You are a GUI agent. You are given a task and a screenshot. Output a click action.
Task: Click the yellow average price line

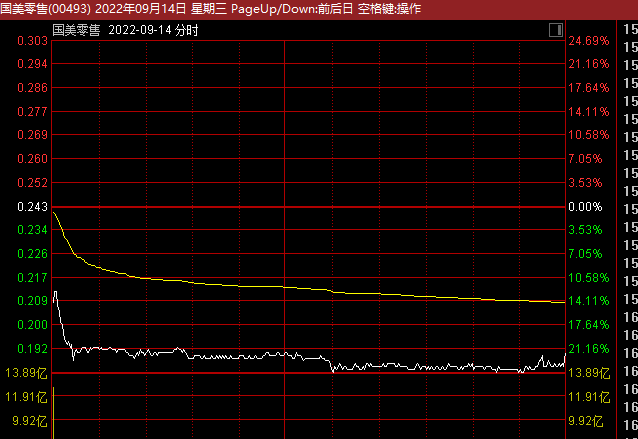click(x=200, y=283)
